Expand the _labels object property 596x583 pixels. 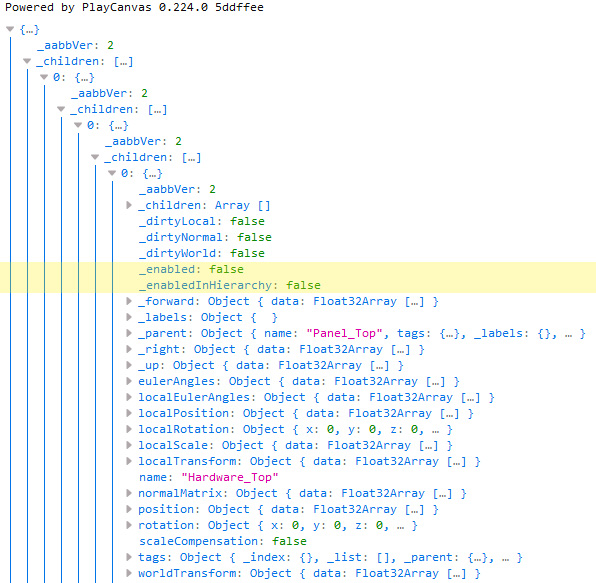click(x=129, y=317)
